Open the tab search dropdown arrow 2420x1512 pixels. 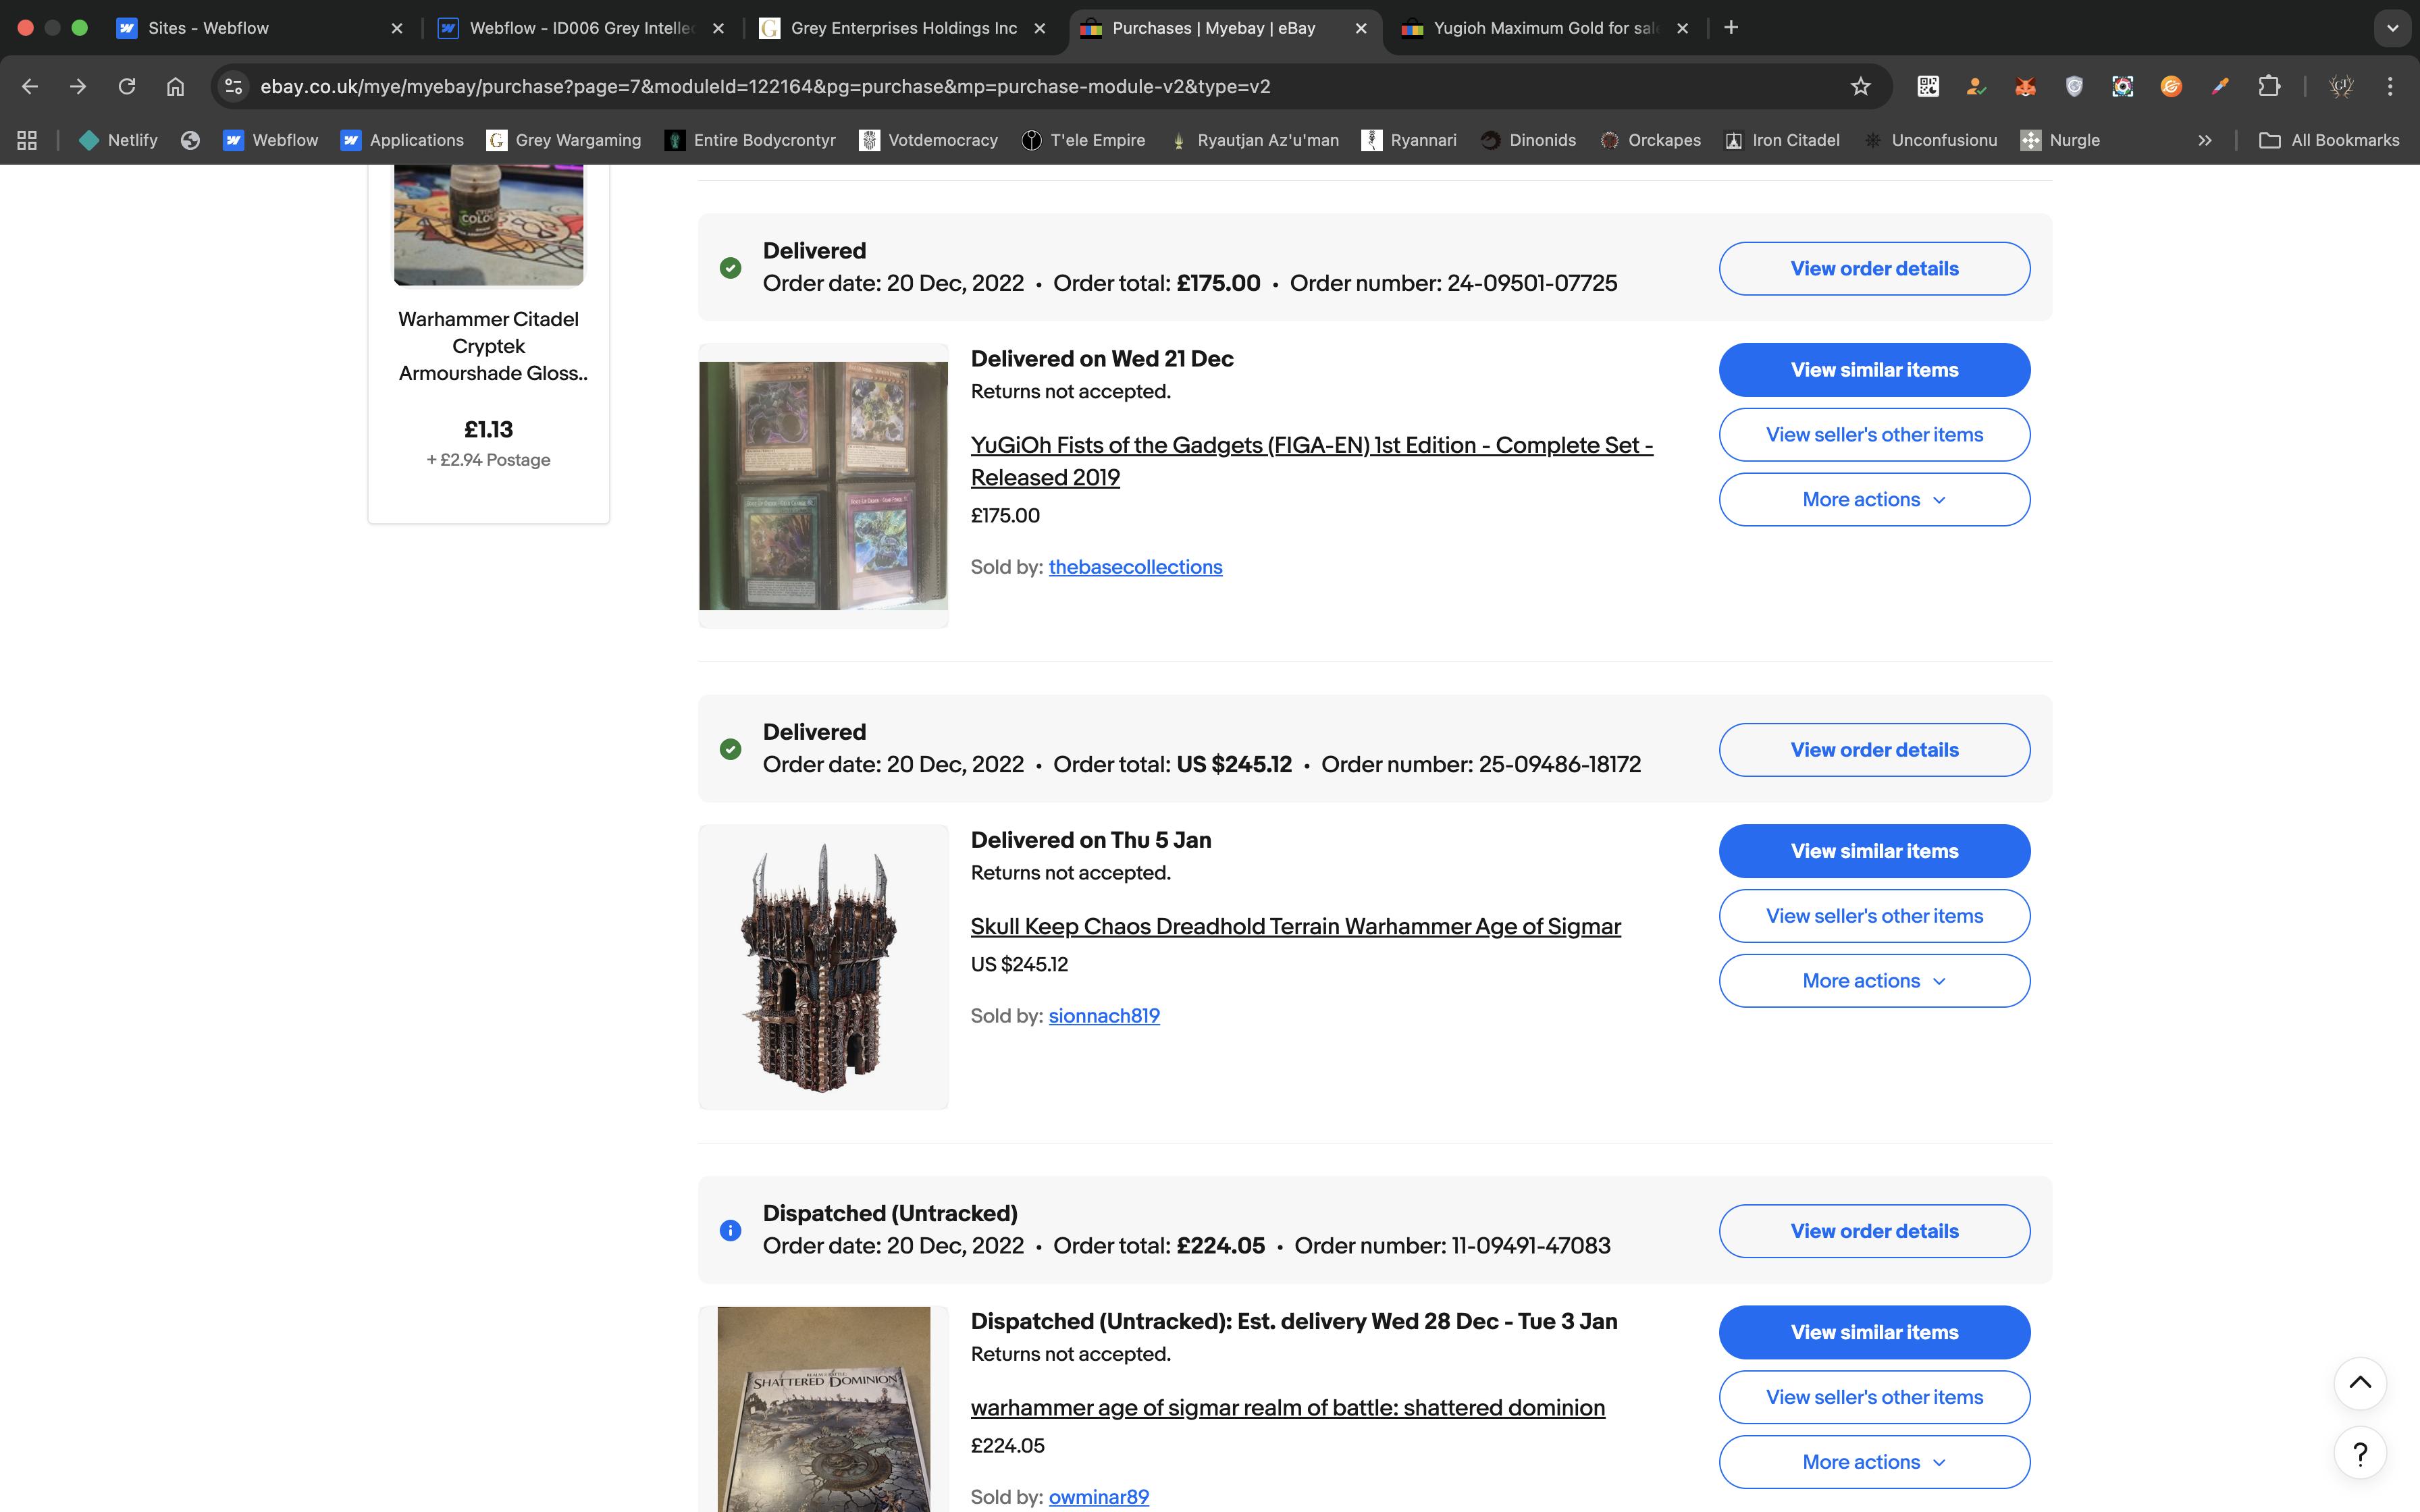point(2392,28)
